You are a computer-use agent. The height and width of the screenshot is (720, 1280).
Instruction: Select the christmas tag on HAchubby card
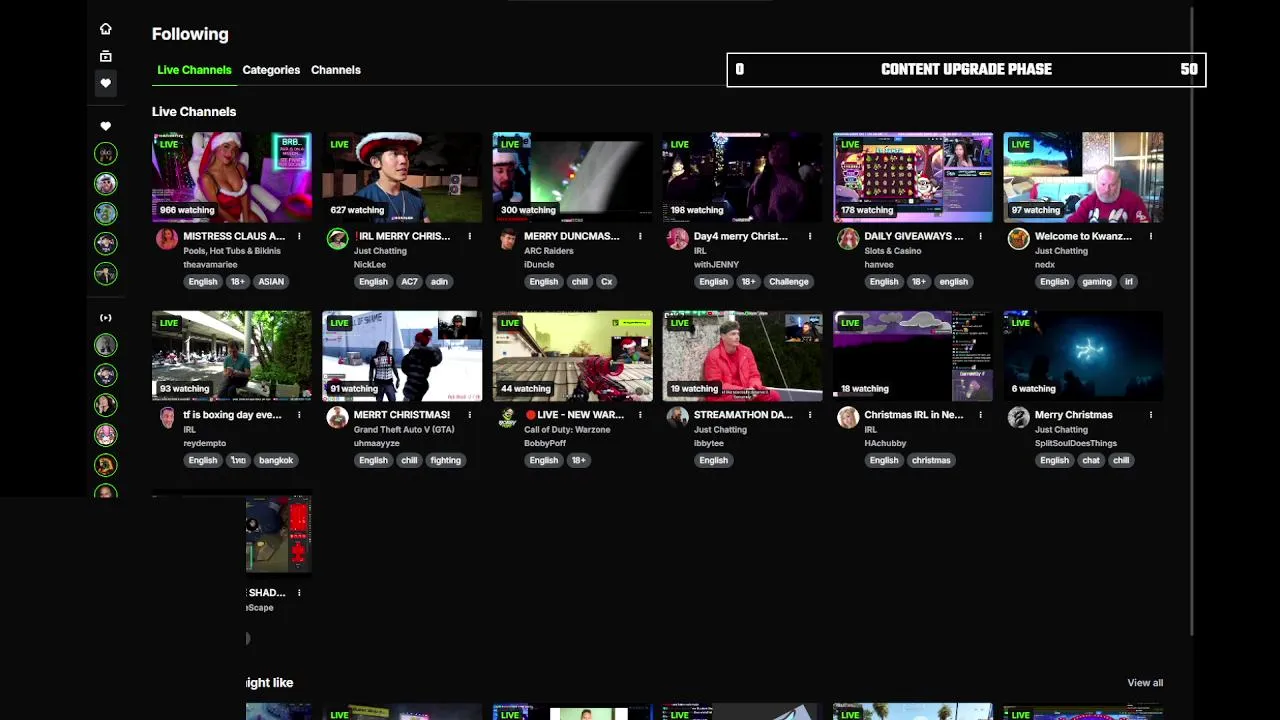click(931, 460)
